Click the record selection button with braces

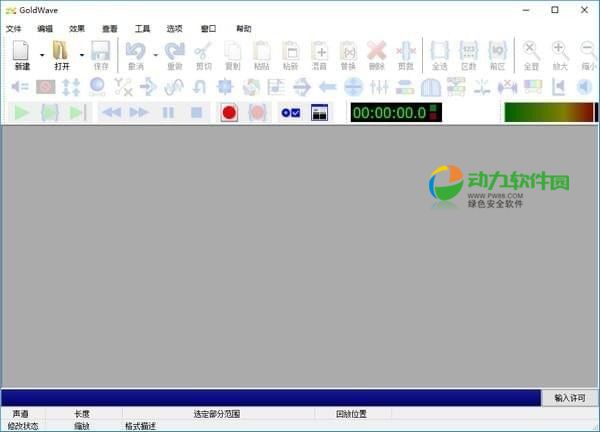pyautogui.click(x=257, y=112)
